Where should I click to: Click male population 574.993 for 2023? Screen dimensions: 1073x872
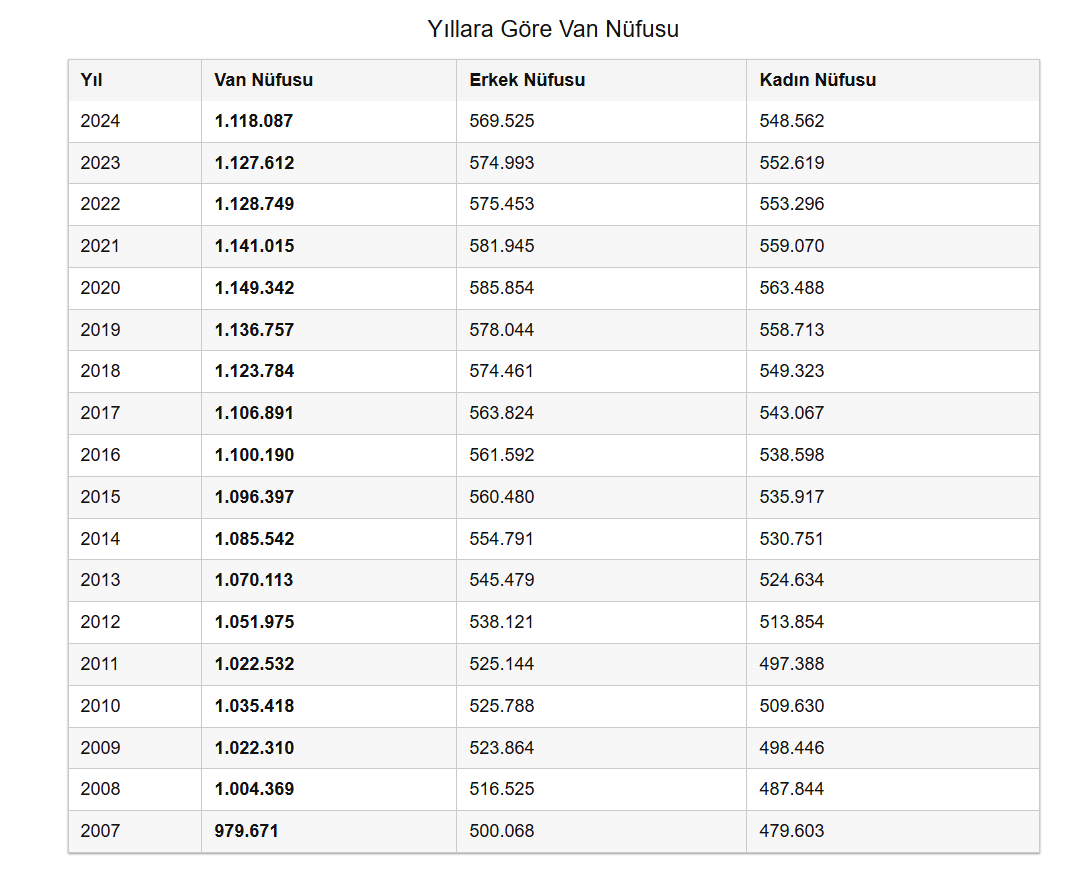(x=501, y=163)
